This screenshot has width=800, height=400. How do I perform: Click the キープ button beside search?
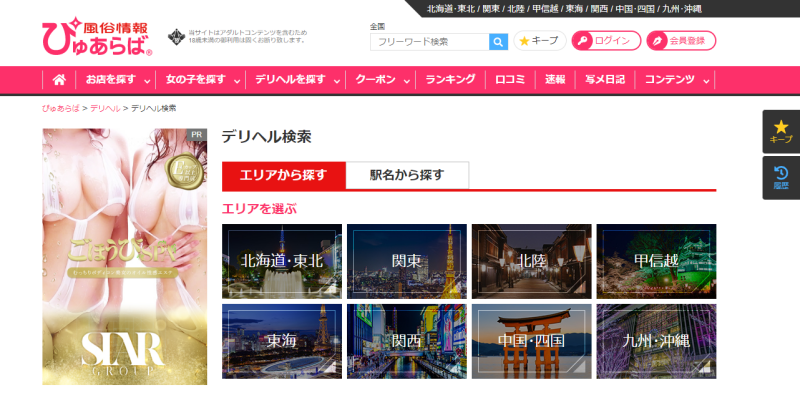[539, 41]
